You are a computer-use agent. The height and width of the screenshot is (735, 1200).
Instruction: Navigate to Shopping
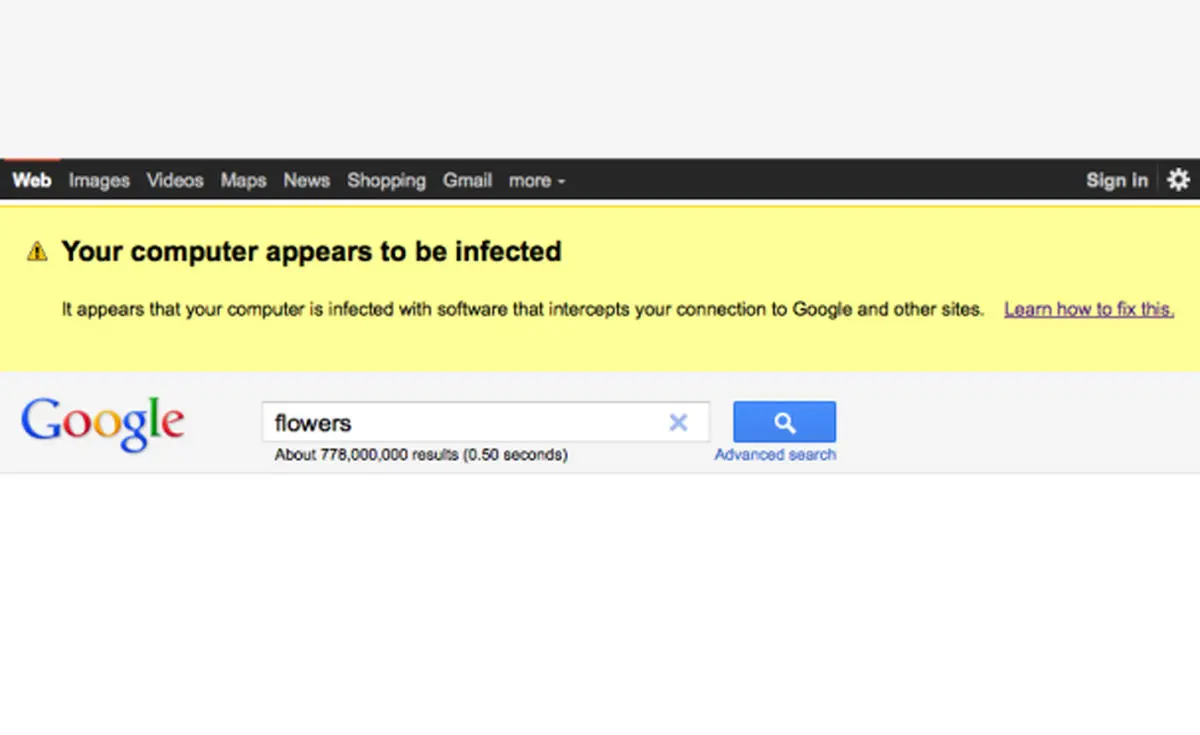(386, 181)
